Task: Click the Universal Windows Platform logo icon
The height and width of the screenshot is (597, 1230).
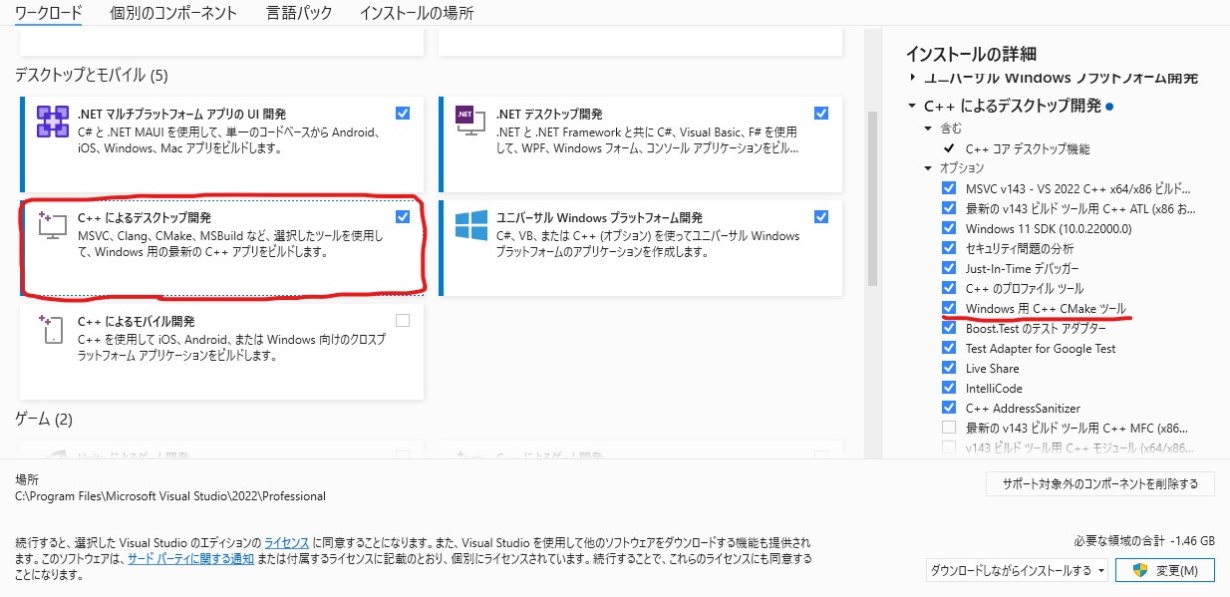Action: pyautogui.click(x=471, y=225)
